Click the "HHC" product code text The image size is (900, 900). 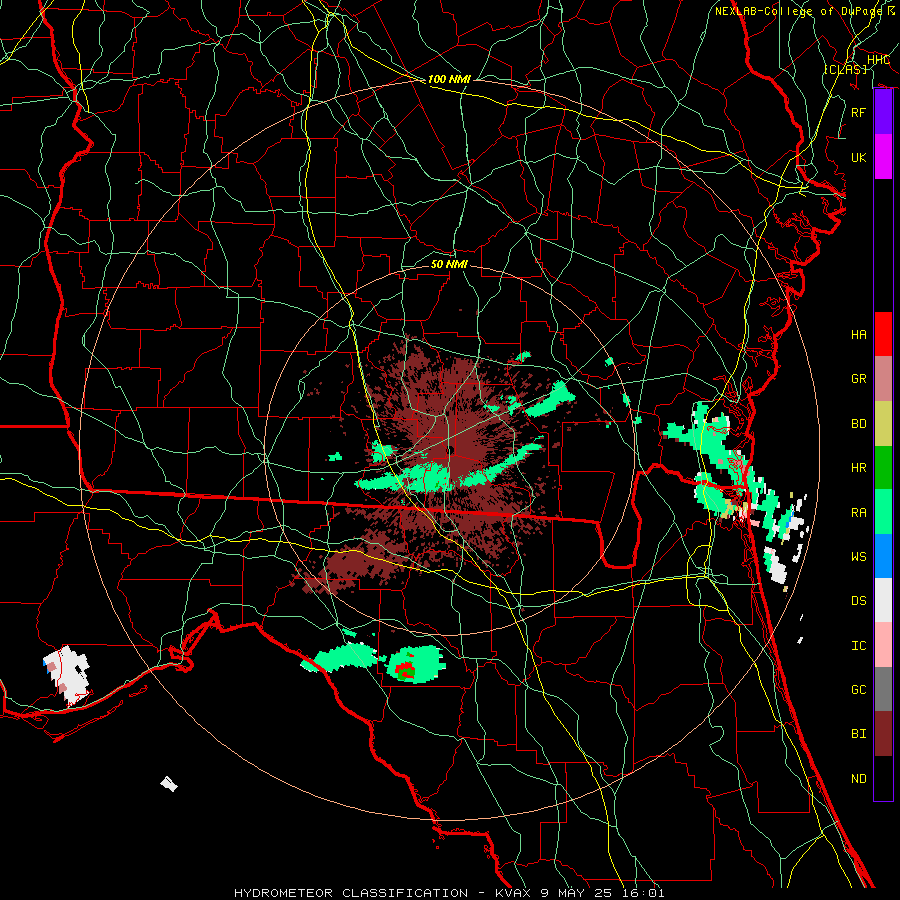[x=878, y=60]
